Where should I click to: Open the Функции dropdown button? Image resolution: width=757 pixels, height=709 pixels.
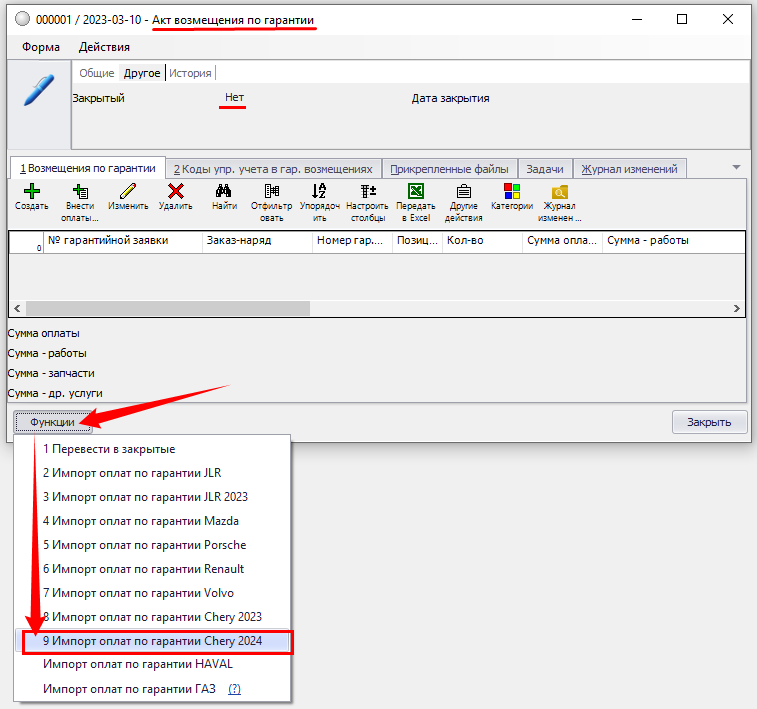53,422
